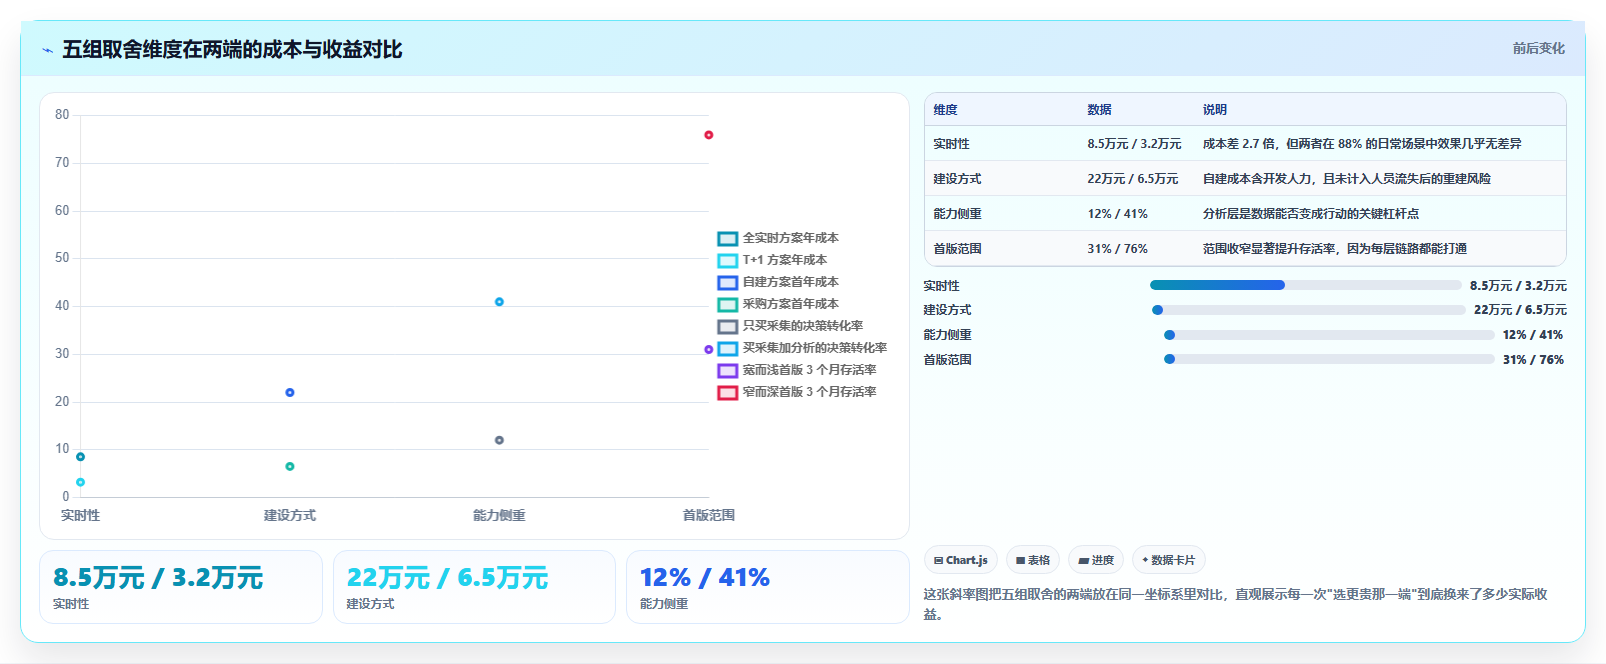Click x-axis label 首版范围

(x=708, y=516)
